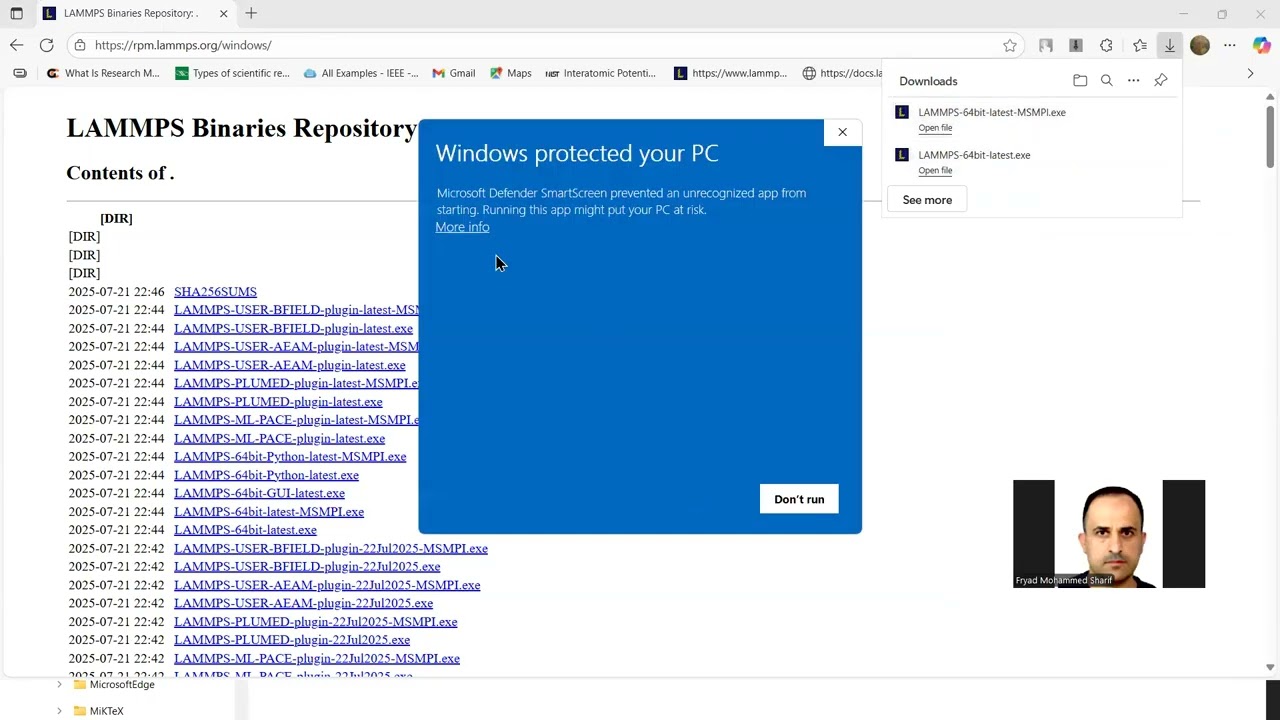Open the SHA256SUMS link
This screenshot has width=1280, height=720.
(215, 292)
